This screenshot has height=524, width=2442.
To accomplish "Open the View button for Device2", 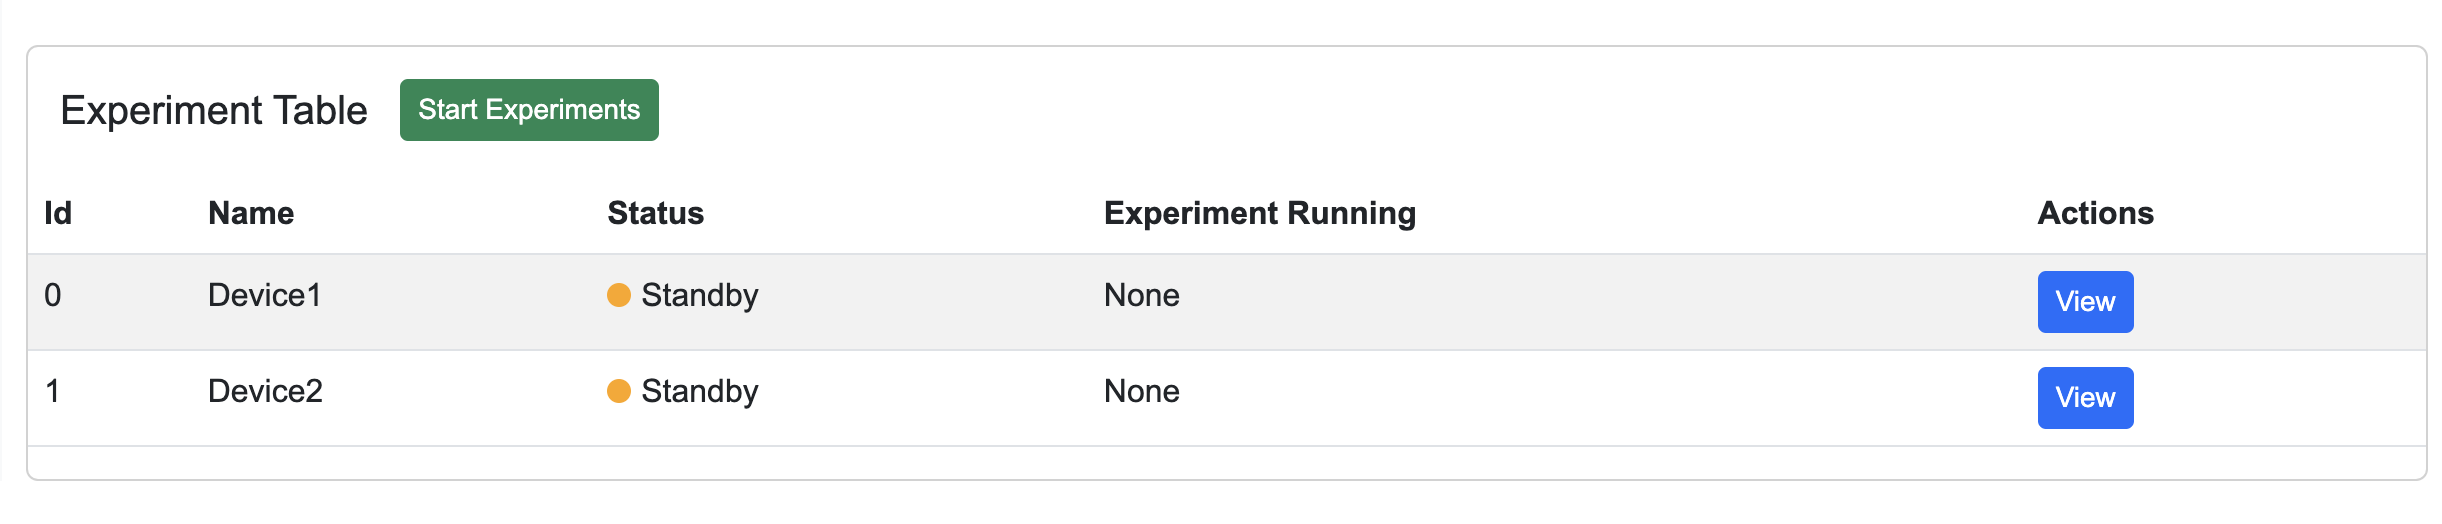I will tap(2085, 398).
